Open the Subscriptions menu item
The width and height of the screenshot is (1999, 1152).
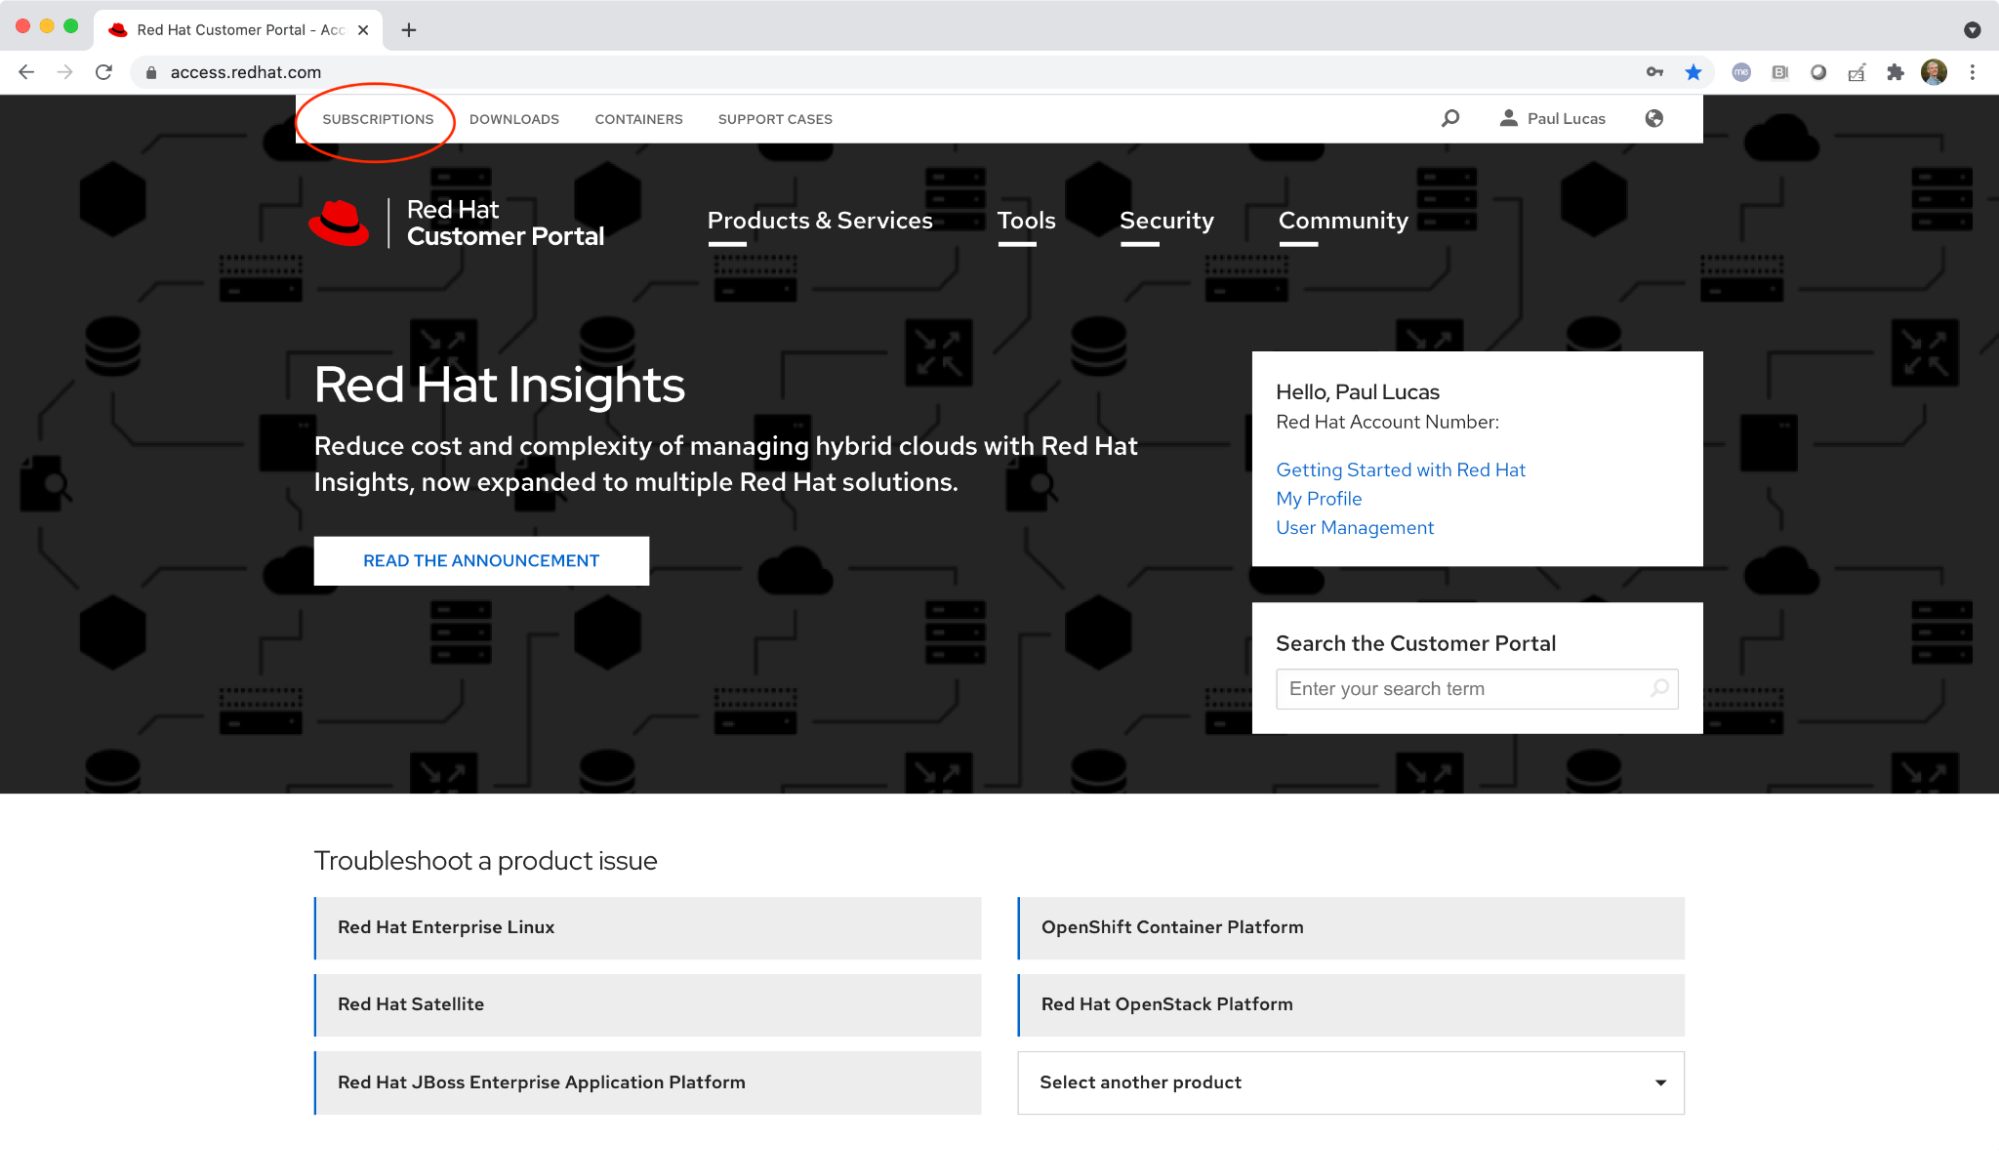(x=378, y=119)
